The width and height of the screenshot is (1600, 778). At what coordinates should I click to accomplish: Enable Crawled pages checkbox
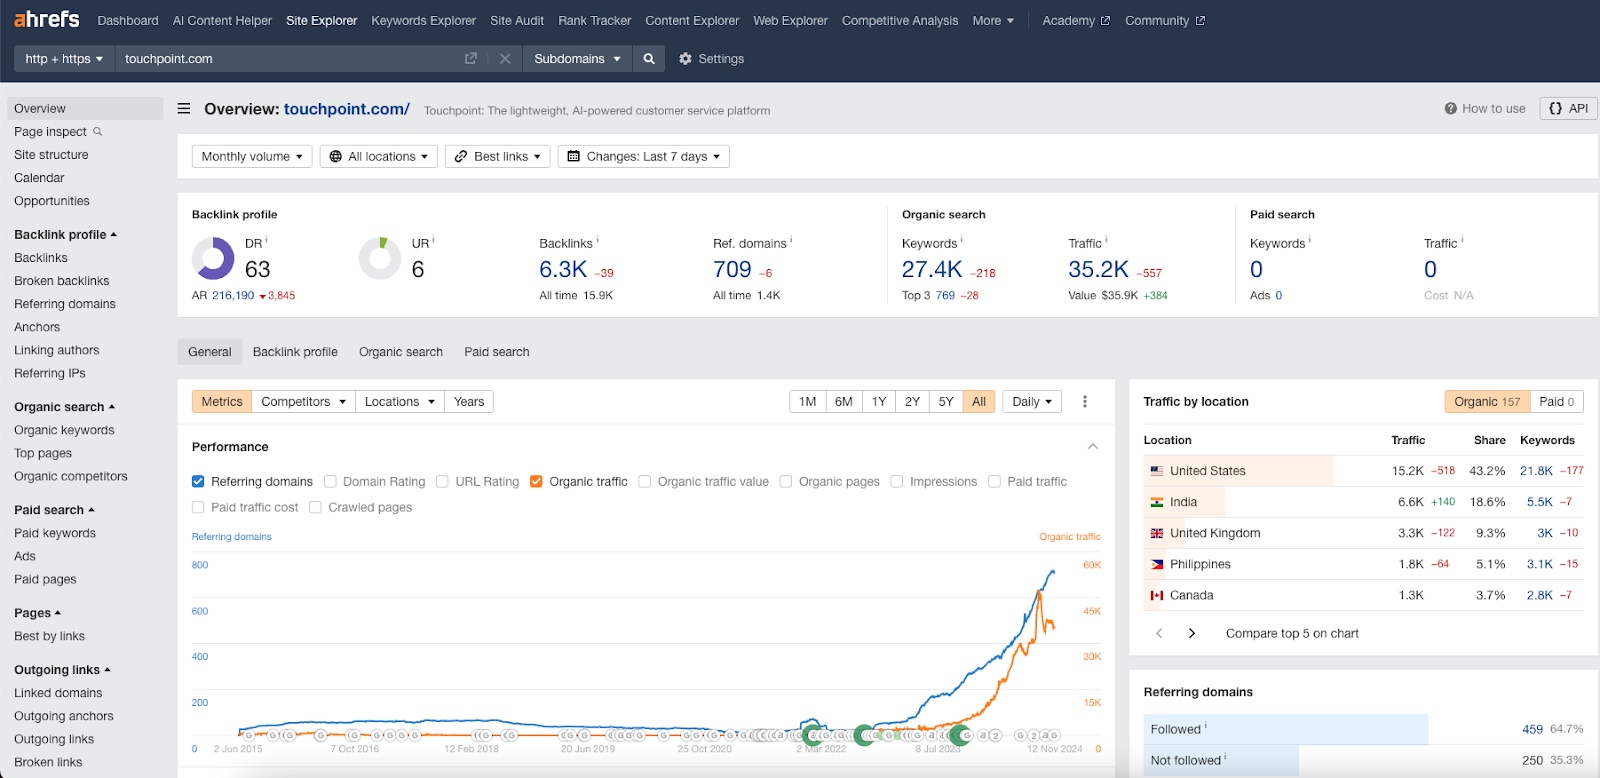click(x=315, y=507)
